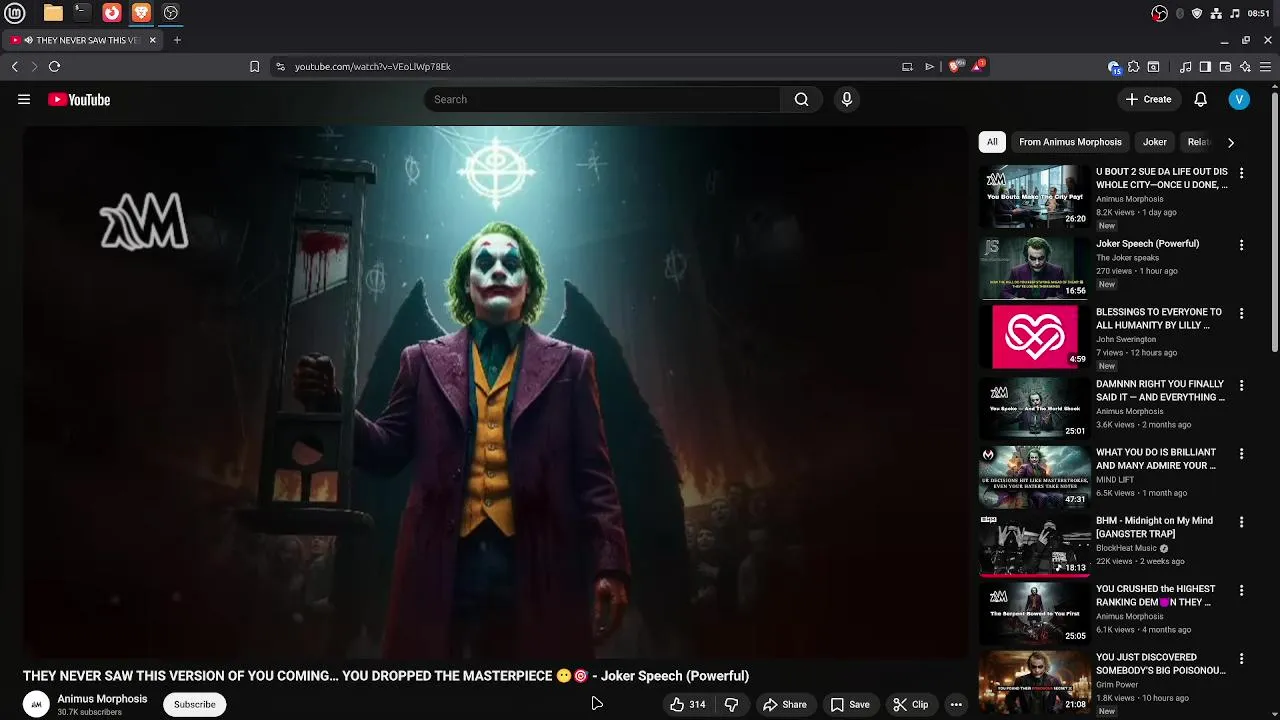Toggle the browser sidebar panel
The image size is (1280, 720).
1205,66
